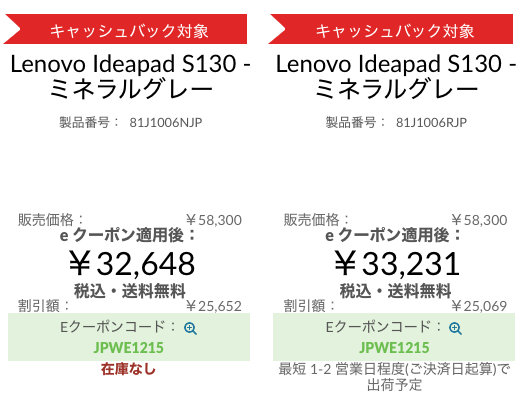
Task: Click magnifier icon beside left Eクーポンコード
Action: coord(191,328)
